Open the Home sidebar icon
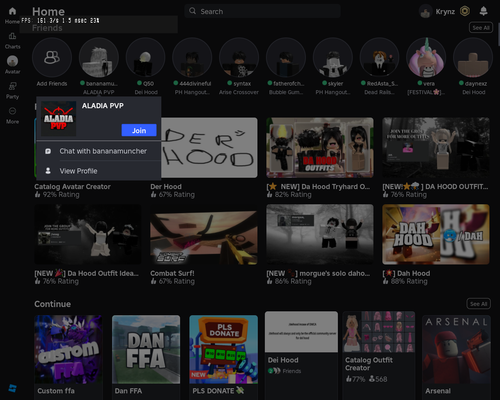Viewport: 500px width, 400px height. click(x=12, y=11)
